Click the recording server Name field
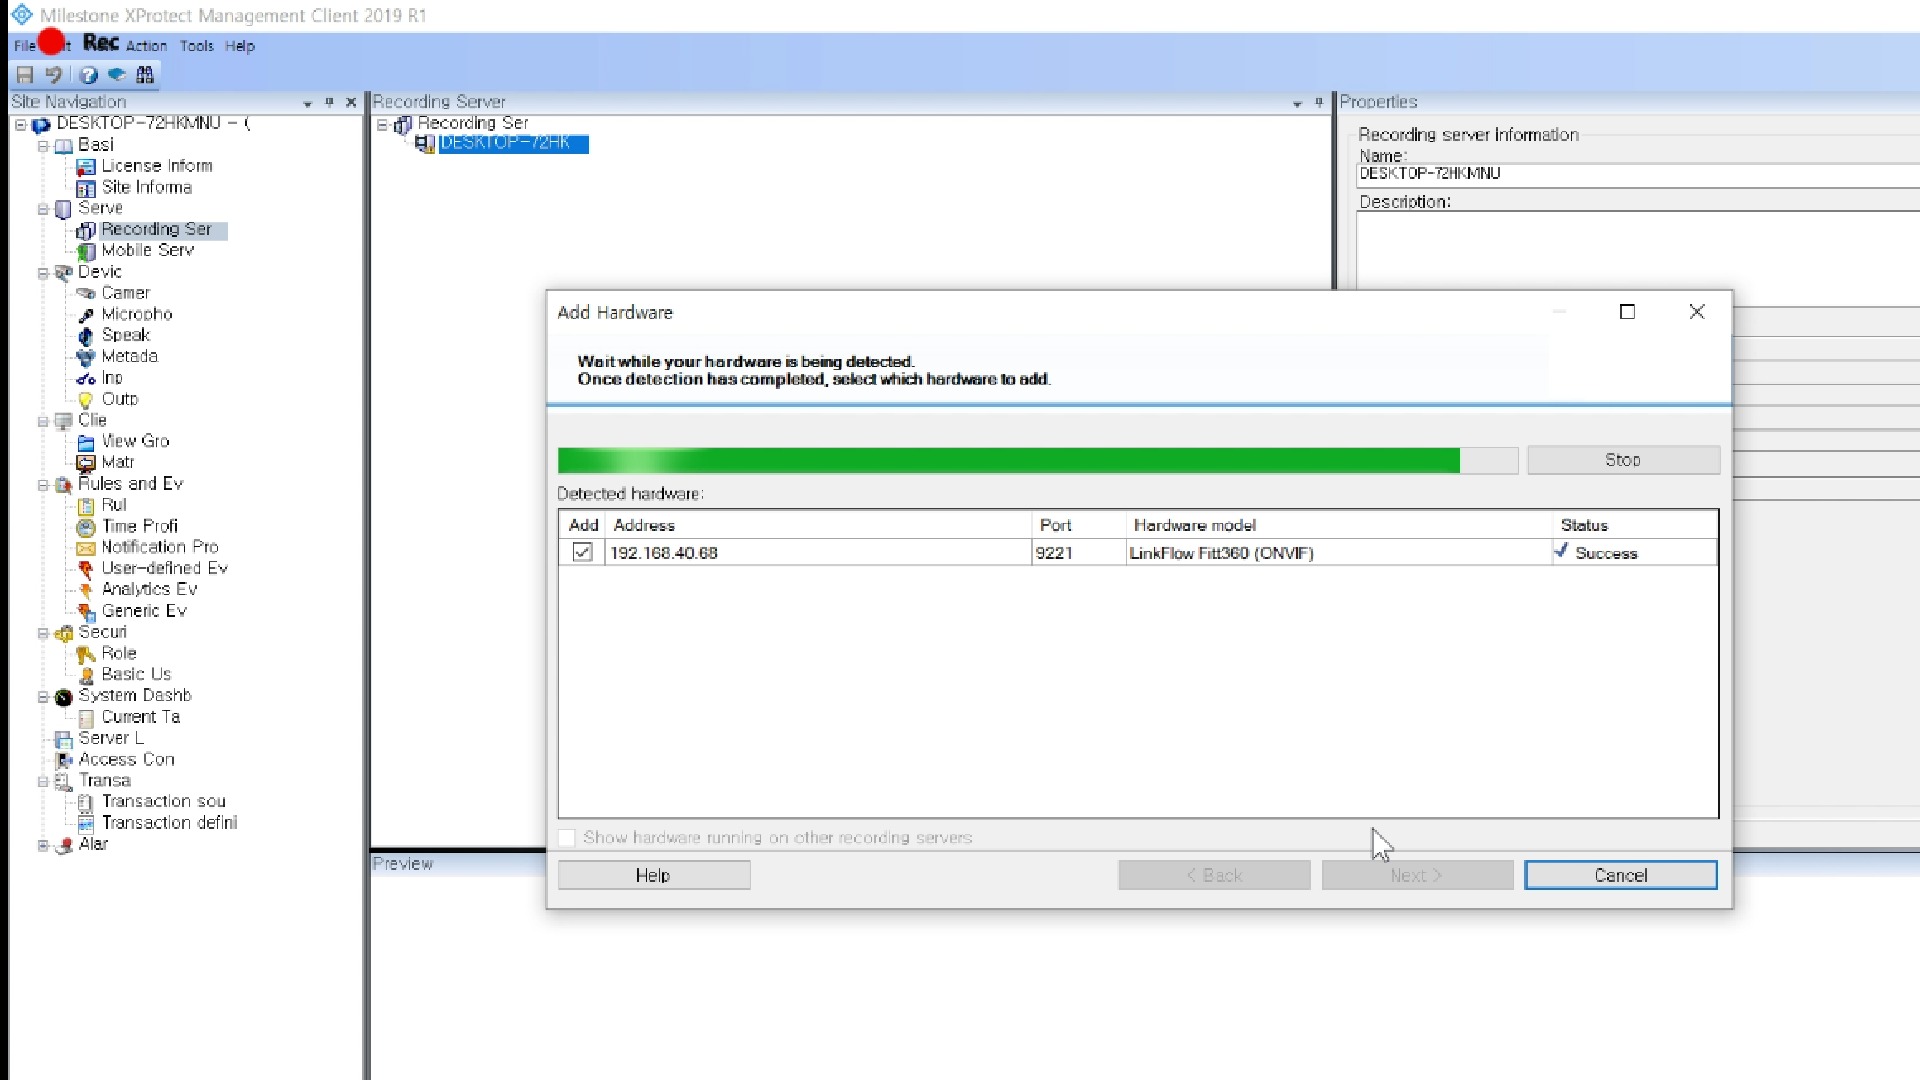Screen dimensions: 1920x1080 coord(1637,174)
